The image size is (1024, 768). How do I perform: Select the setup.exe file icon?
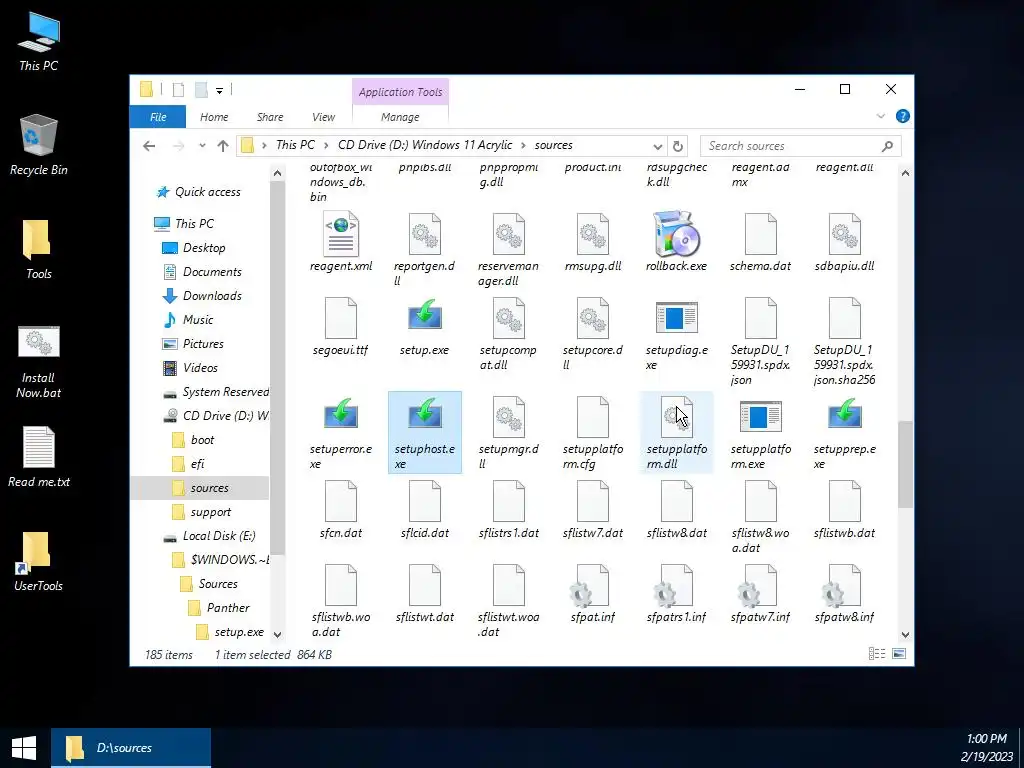click(424, 317)
